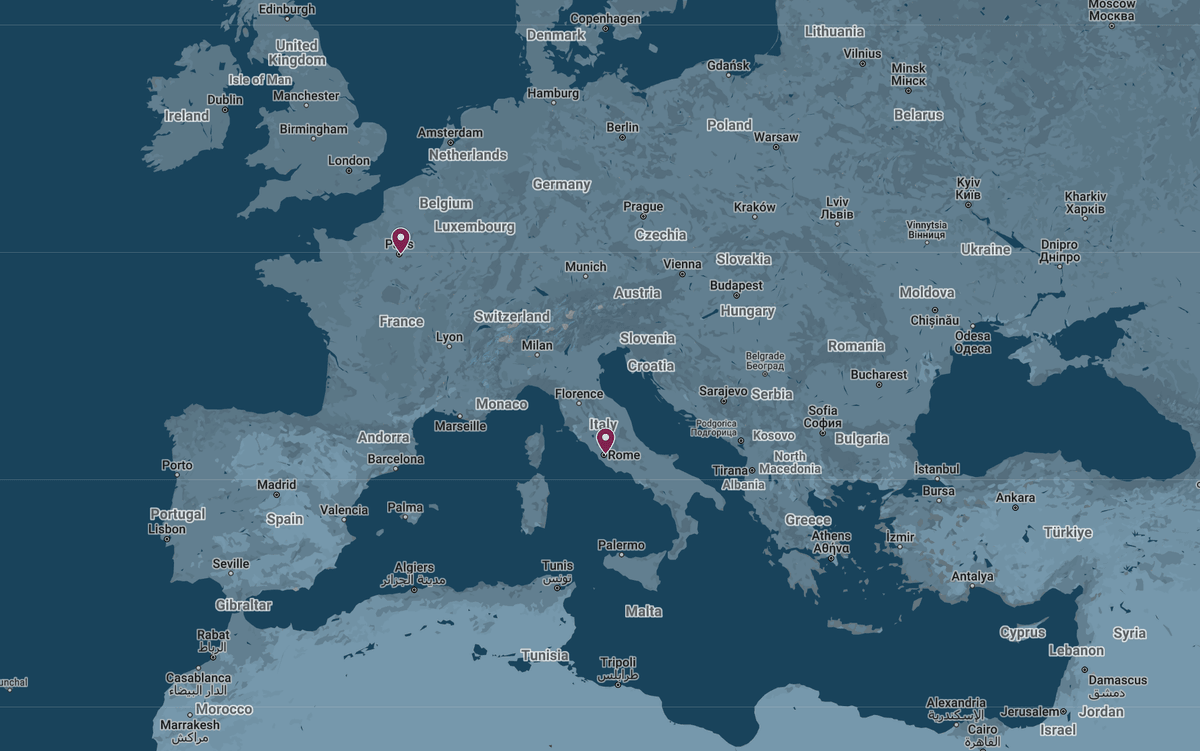Click the Bucharest city label
This screenshot has width=1200, height=751.
click(x=879, y=375)
